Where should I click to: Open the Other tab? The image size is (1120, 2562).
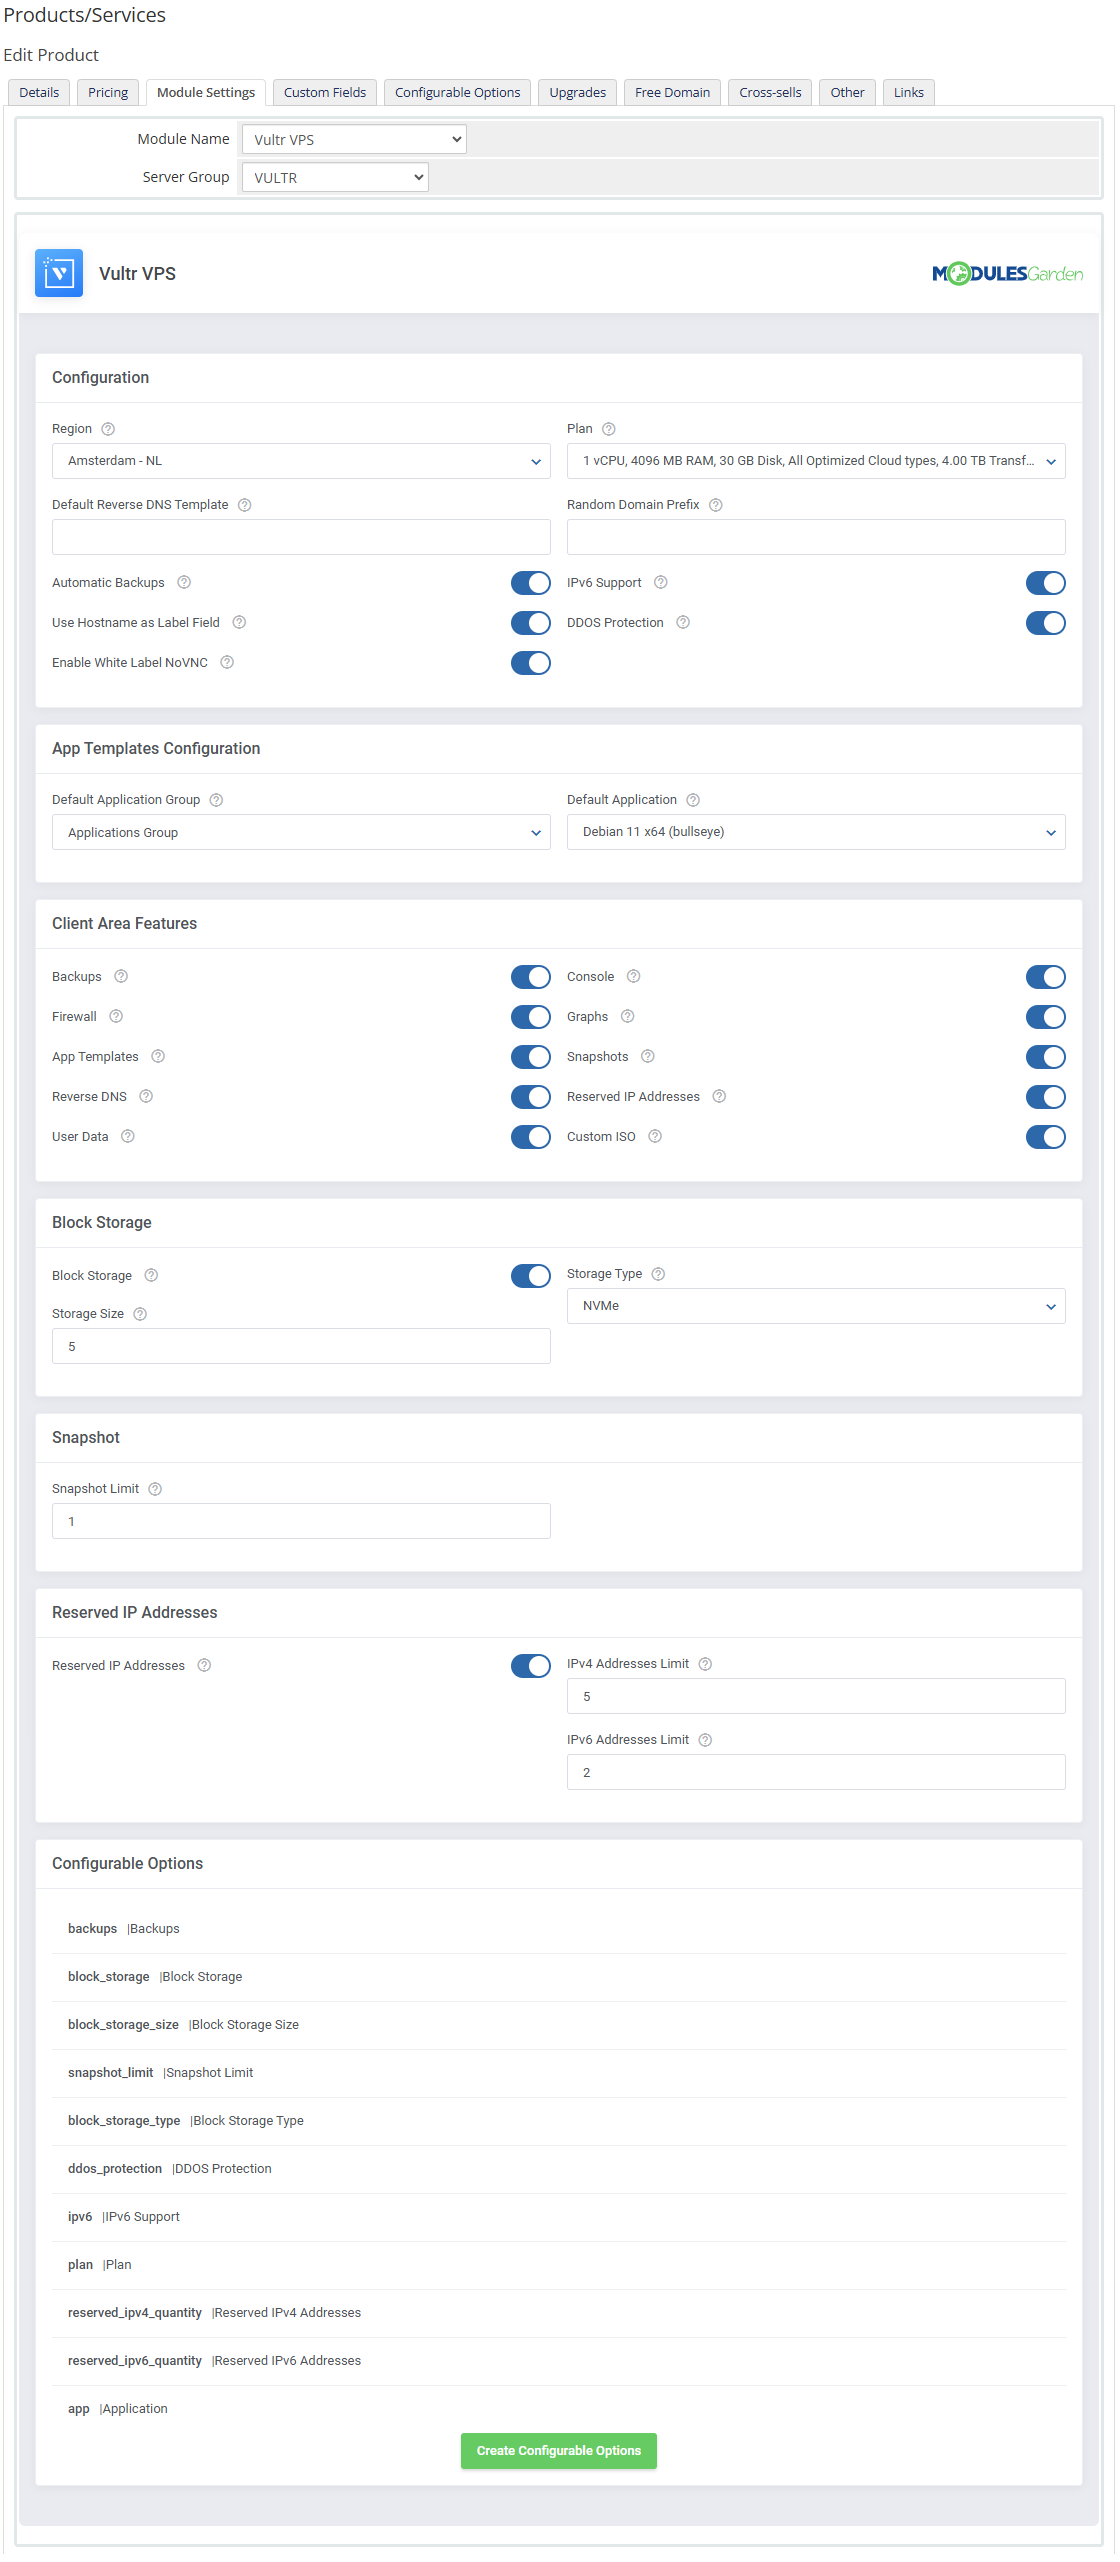tap(847, 92)
